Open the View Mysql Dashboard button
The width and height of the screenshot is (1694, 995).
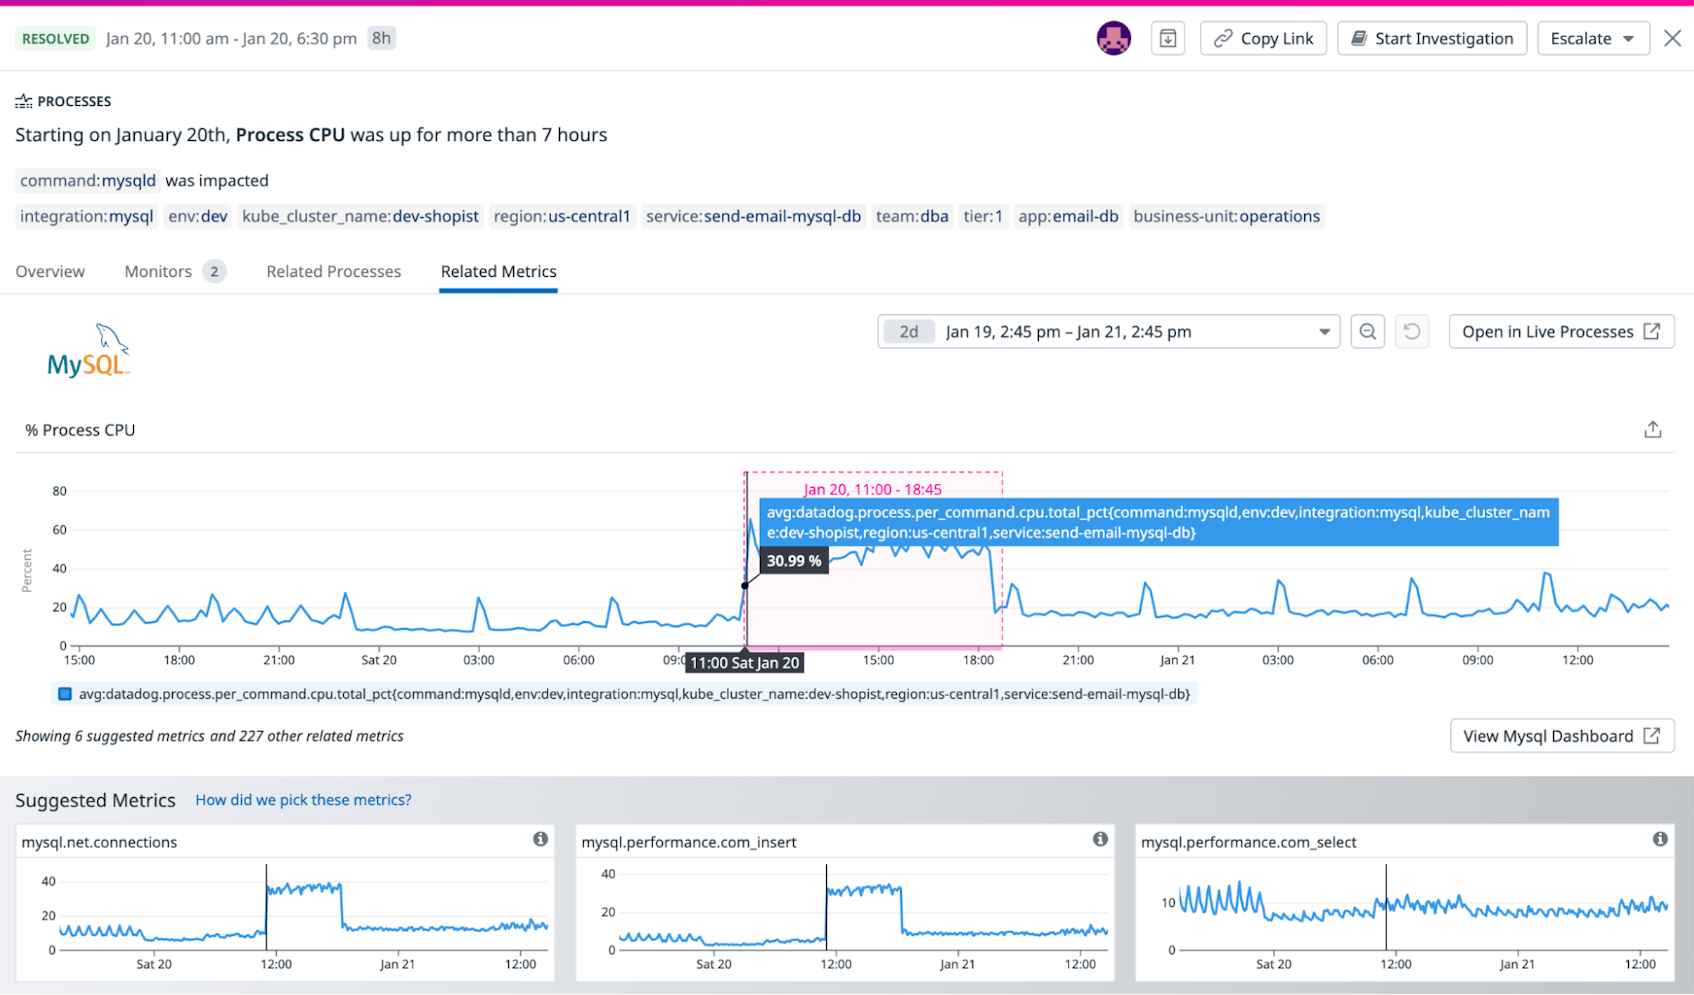1561,735
